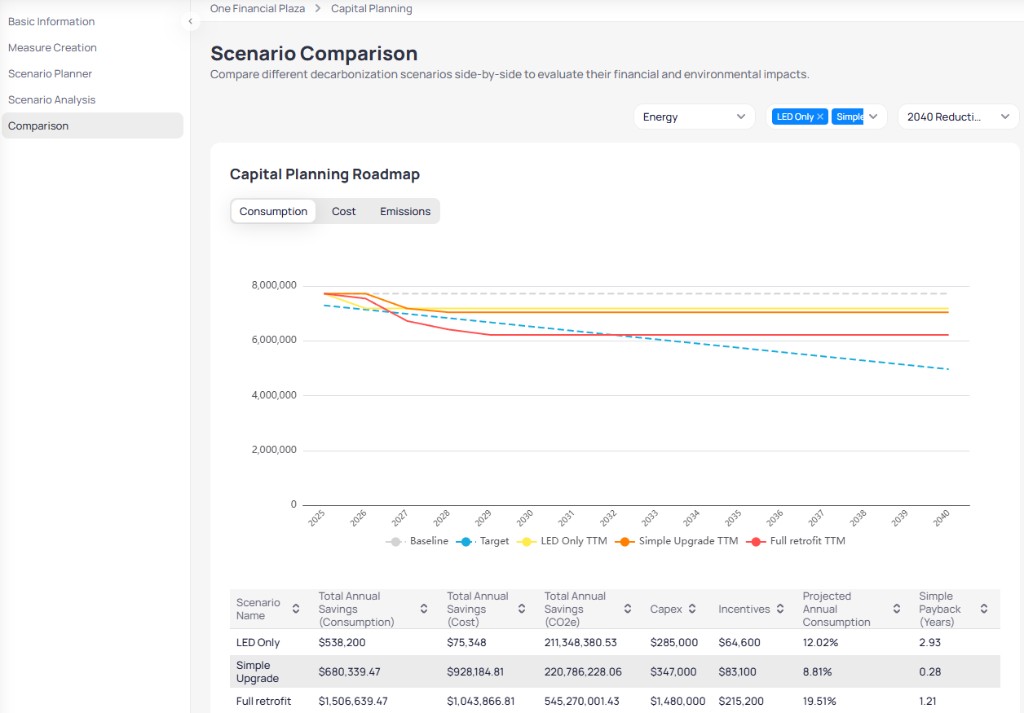
Task: Remove the LED Only tag
Action: point(820,117)
